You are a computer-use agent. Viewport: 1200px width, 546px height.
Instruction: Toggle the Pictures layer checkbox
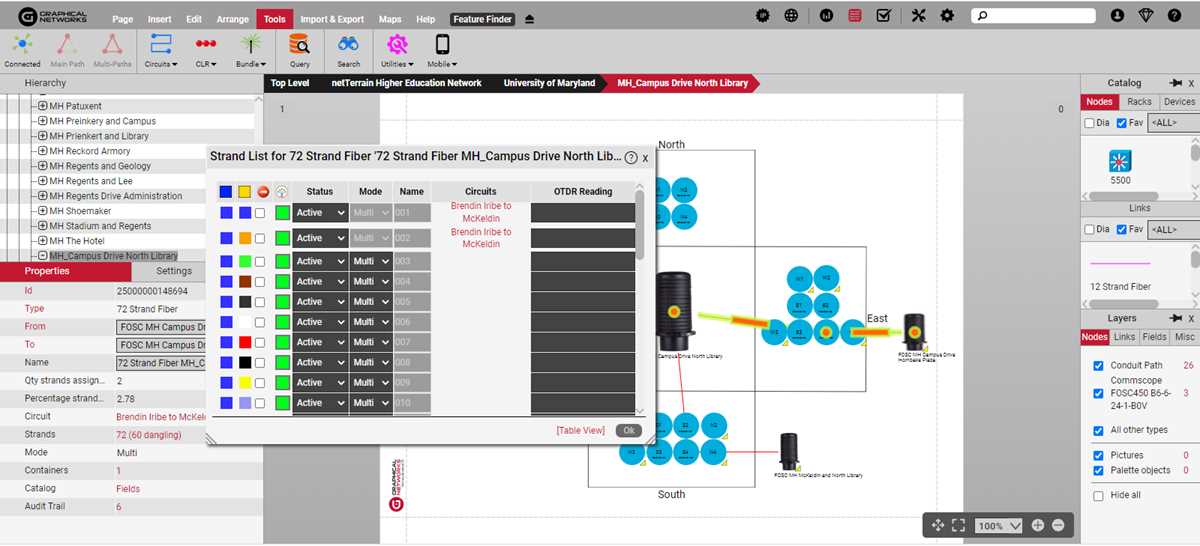pyautogui.click(x=1099, y=455)
